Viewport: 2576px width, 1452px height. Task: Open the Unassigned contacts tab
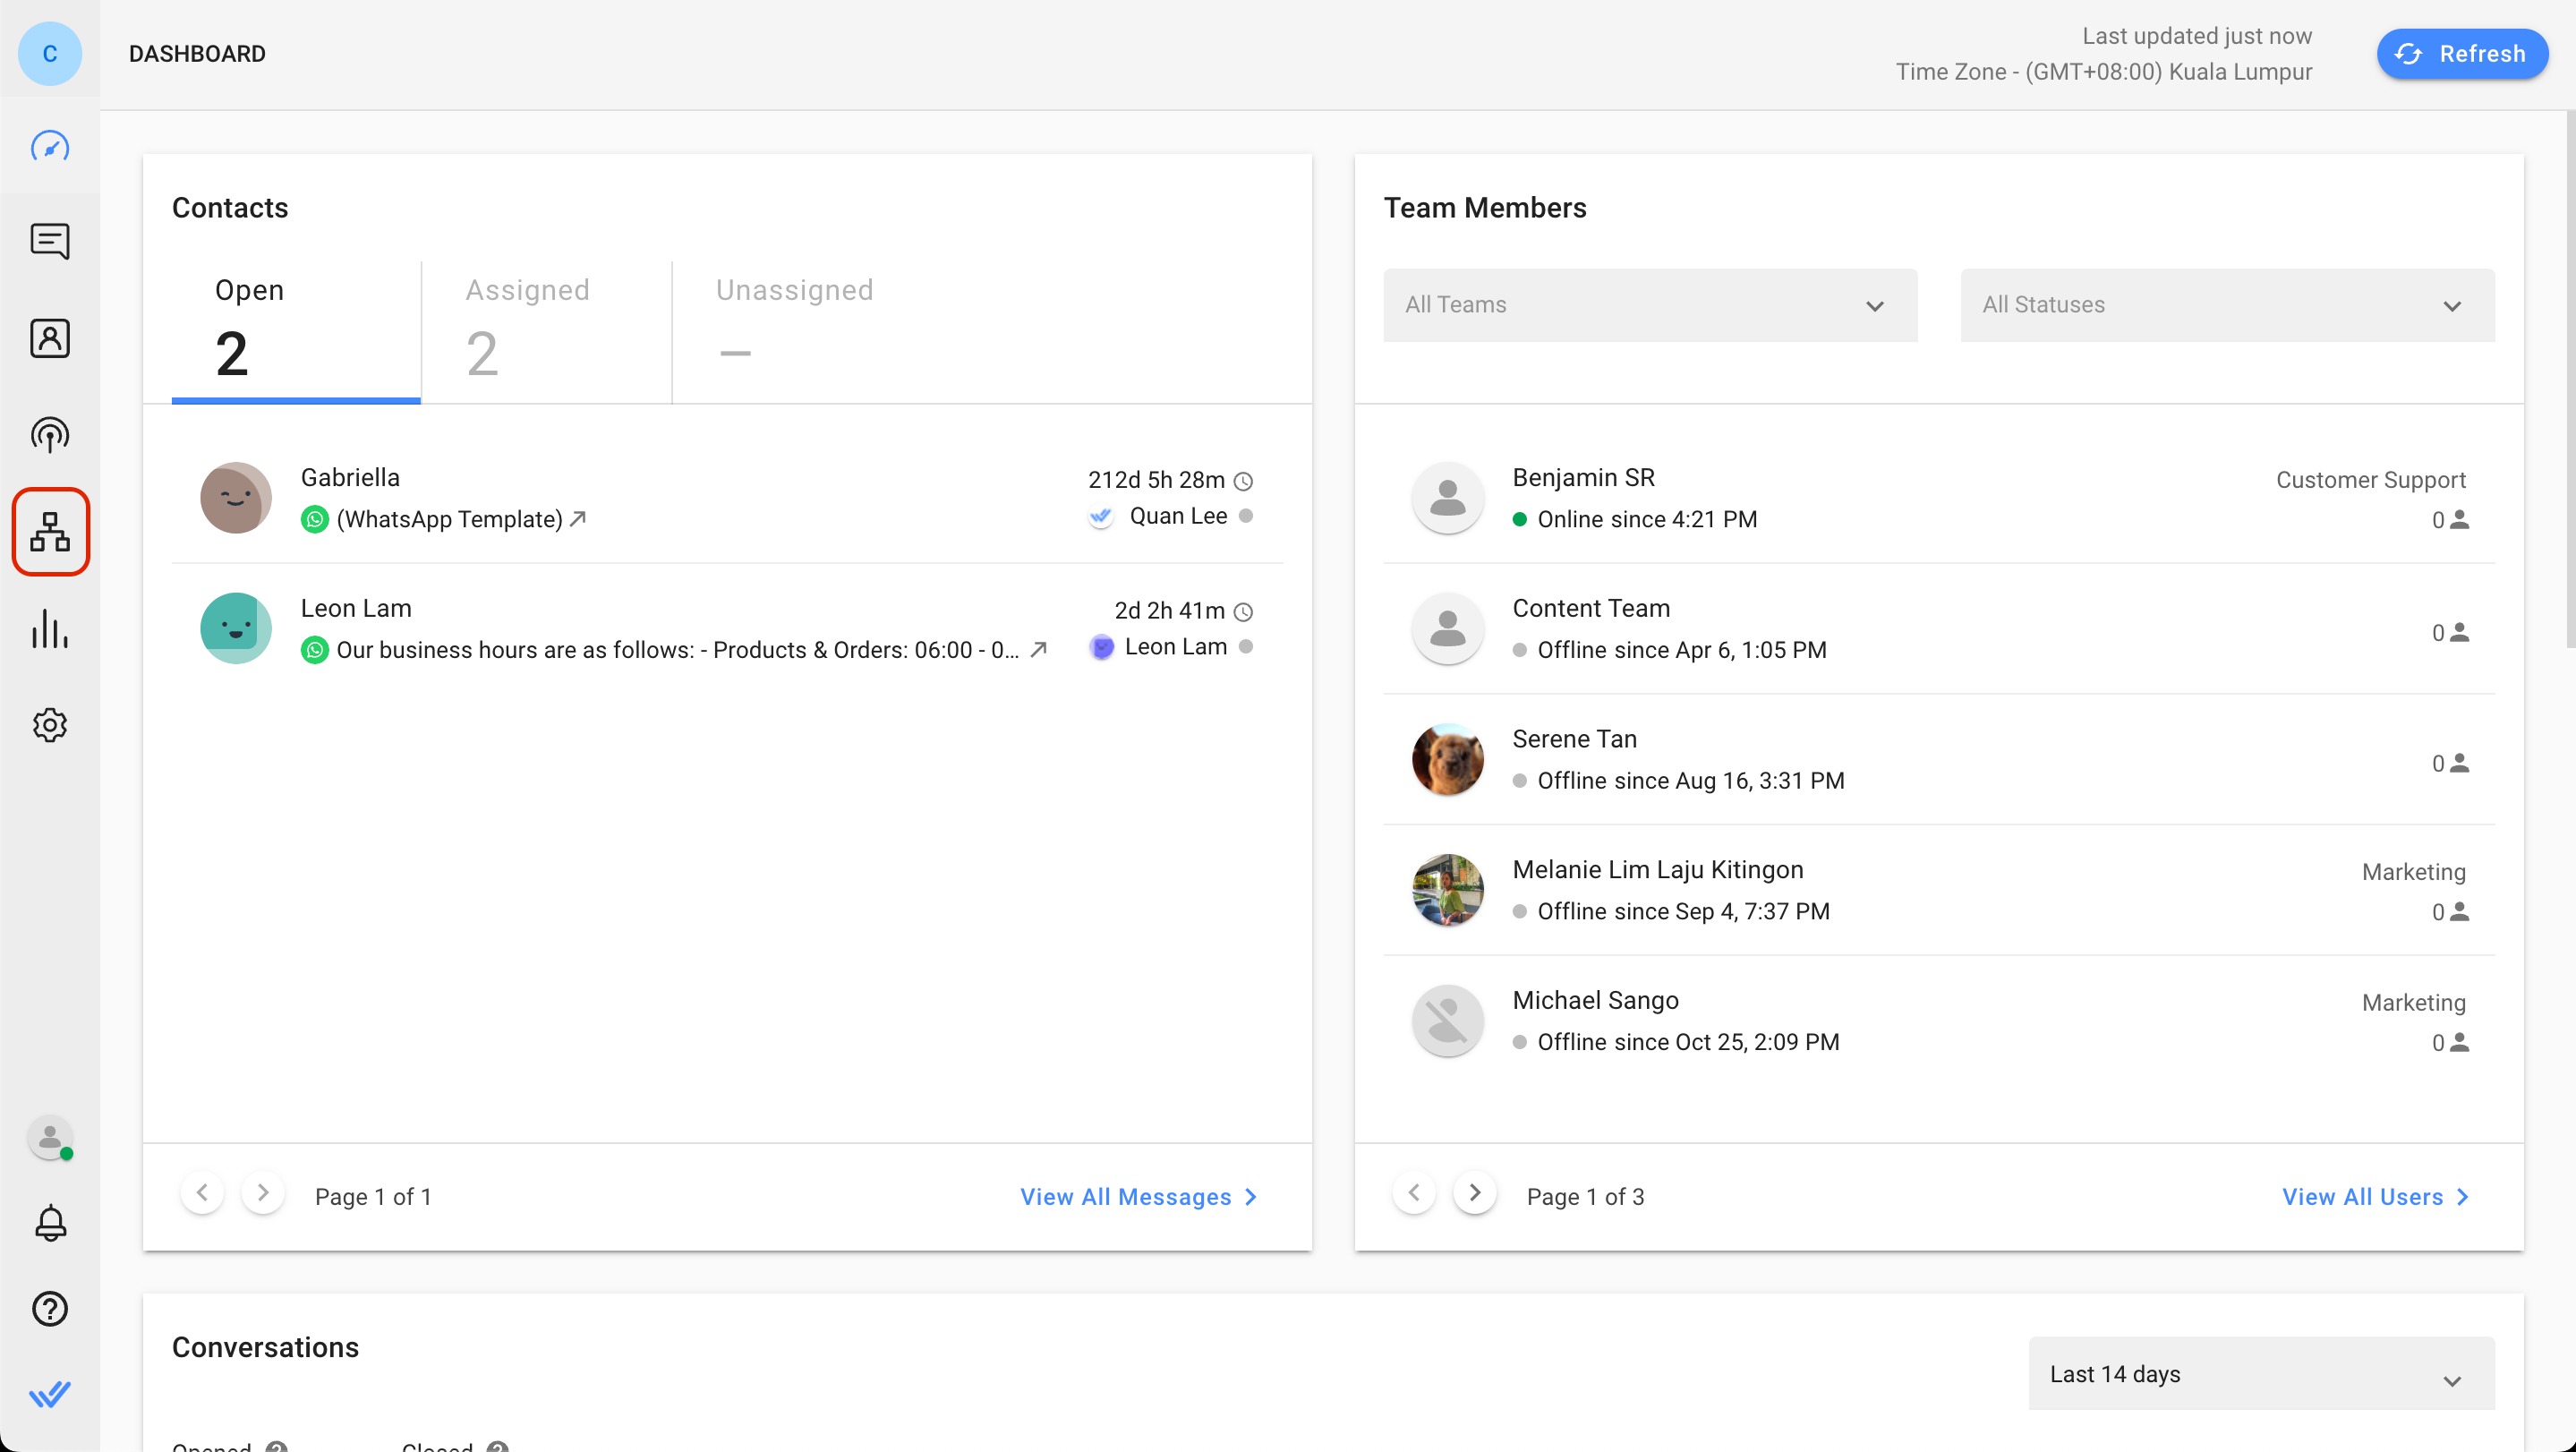[x=793, y=322]
